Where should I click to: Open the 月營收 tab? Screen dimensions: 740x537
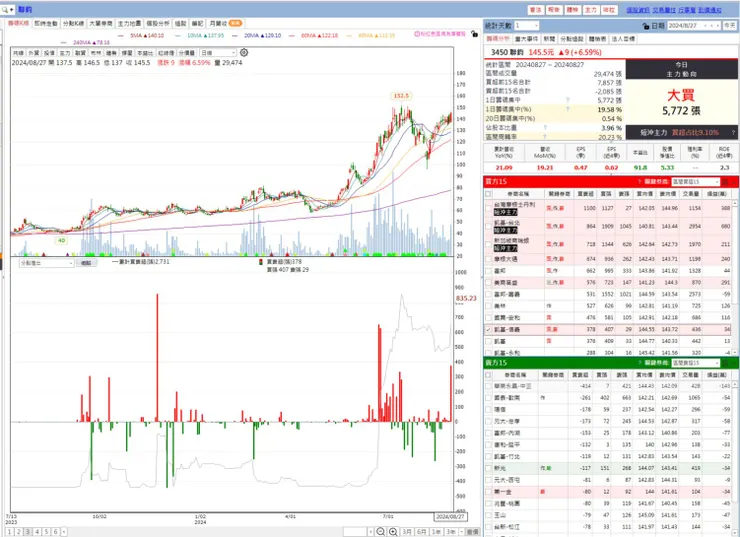(x=225, y=23)
